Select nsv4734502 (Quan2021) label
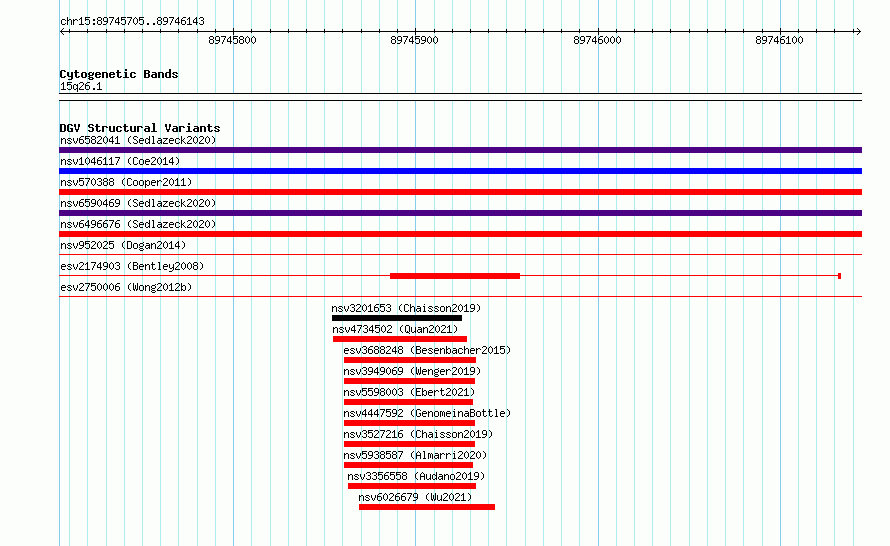 point(395,329)
